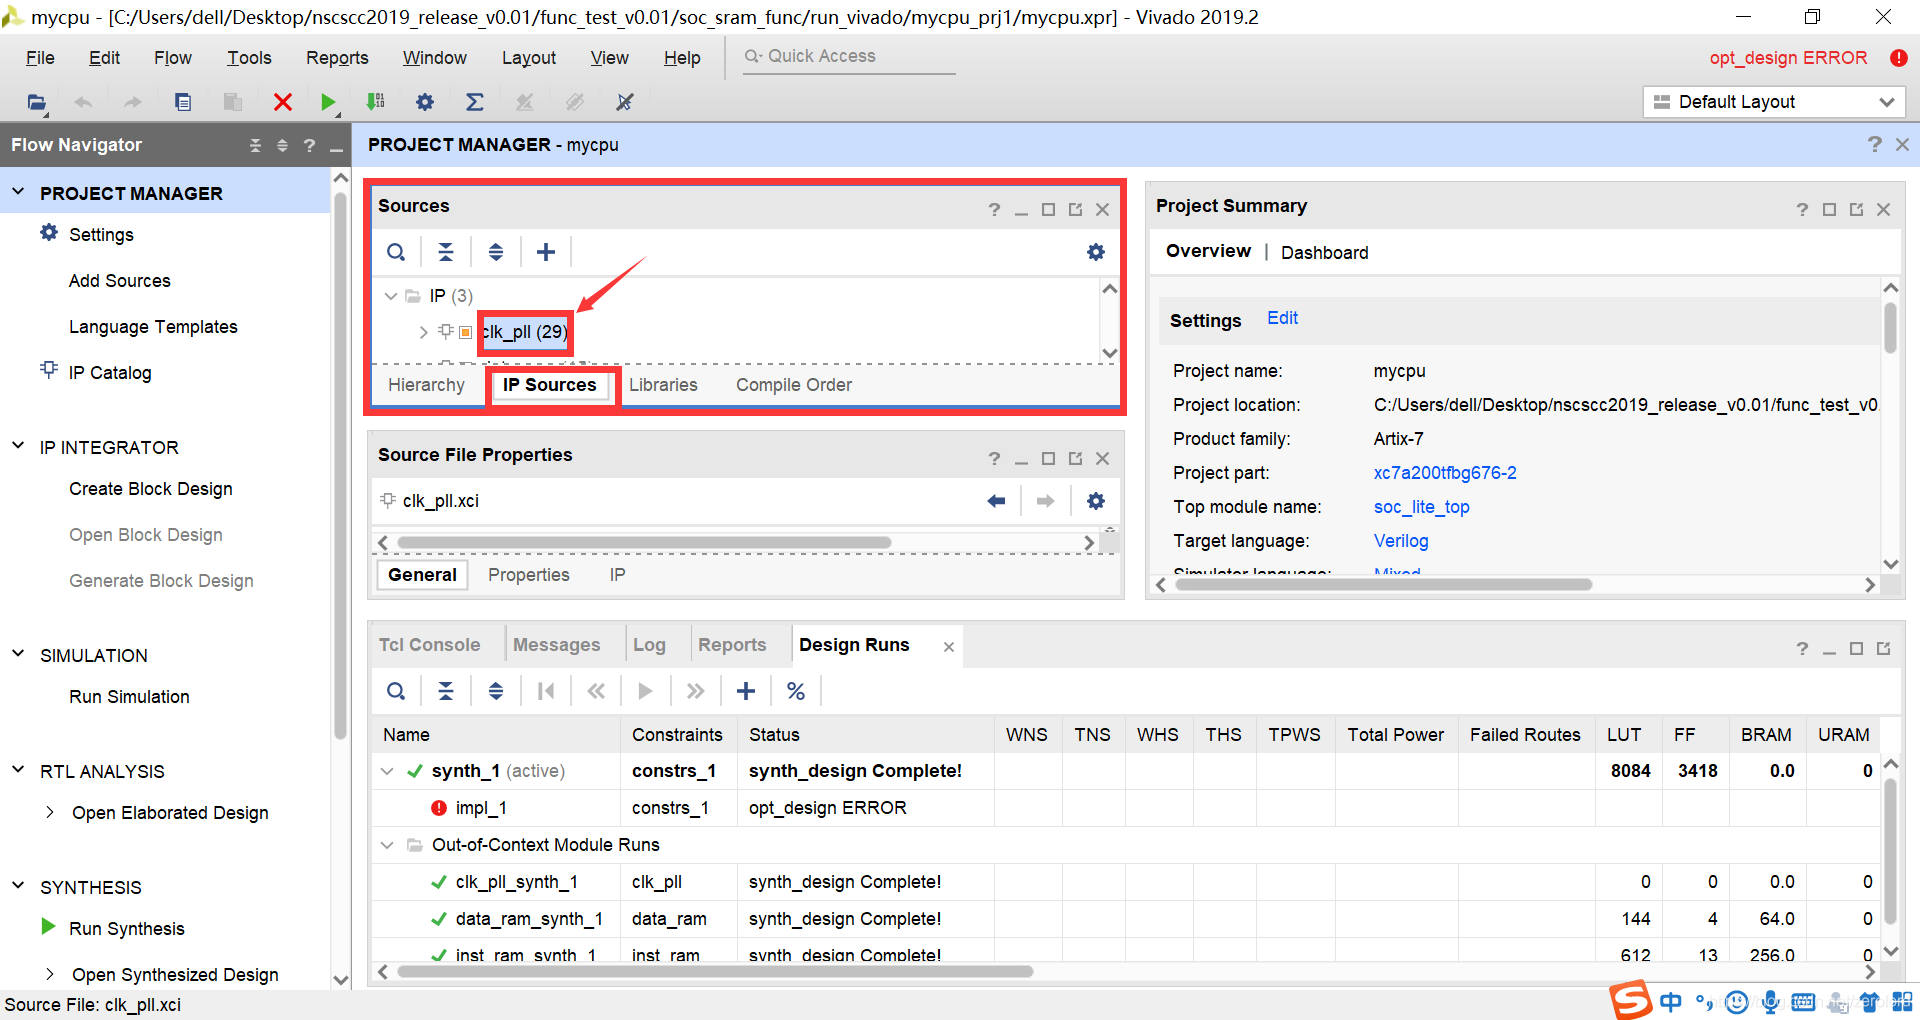The image size is (1920, 1020).
Task: Click the Program Device toolbar icon
Action: (x=376, y=102)
